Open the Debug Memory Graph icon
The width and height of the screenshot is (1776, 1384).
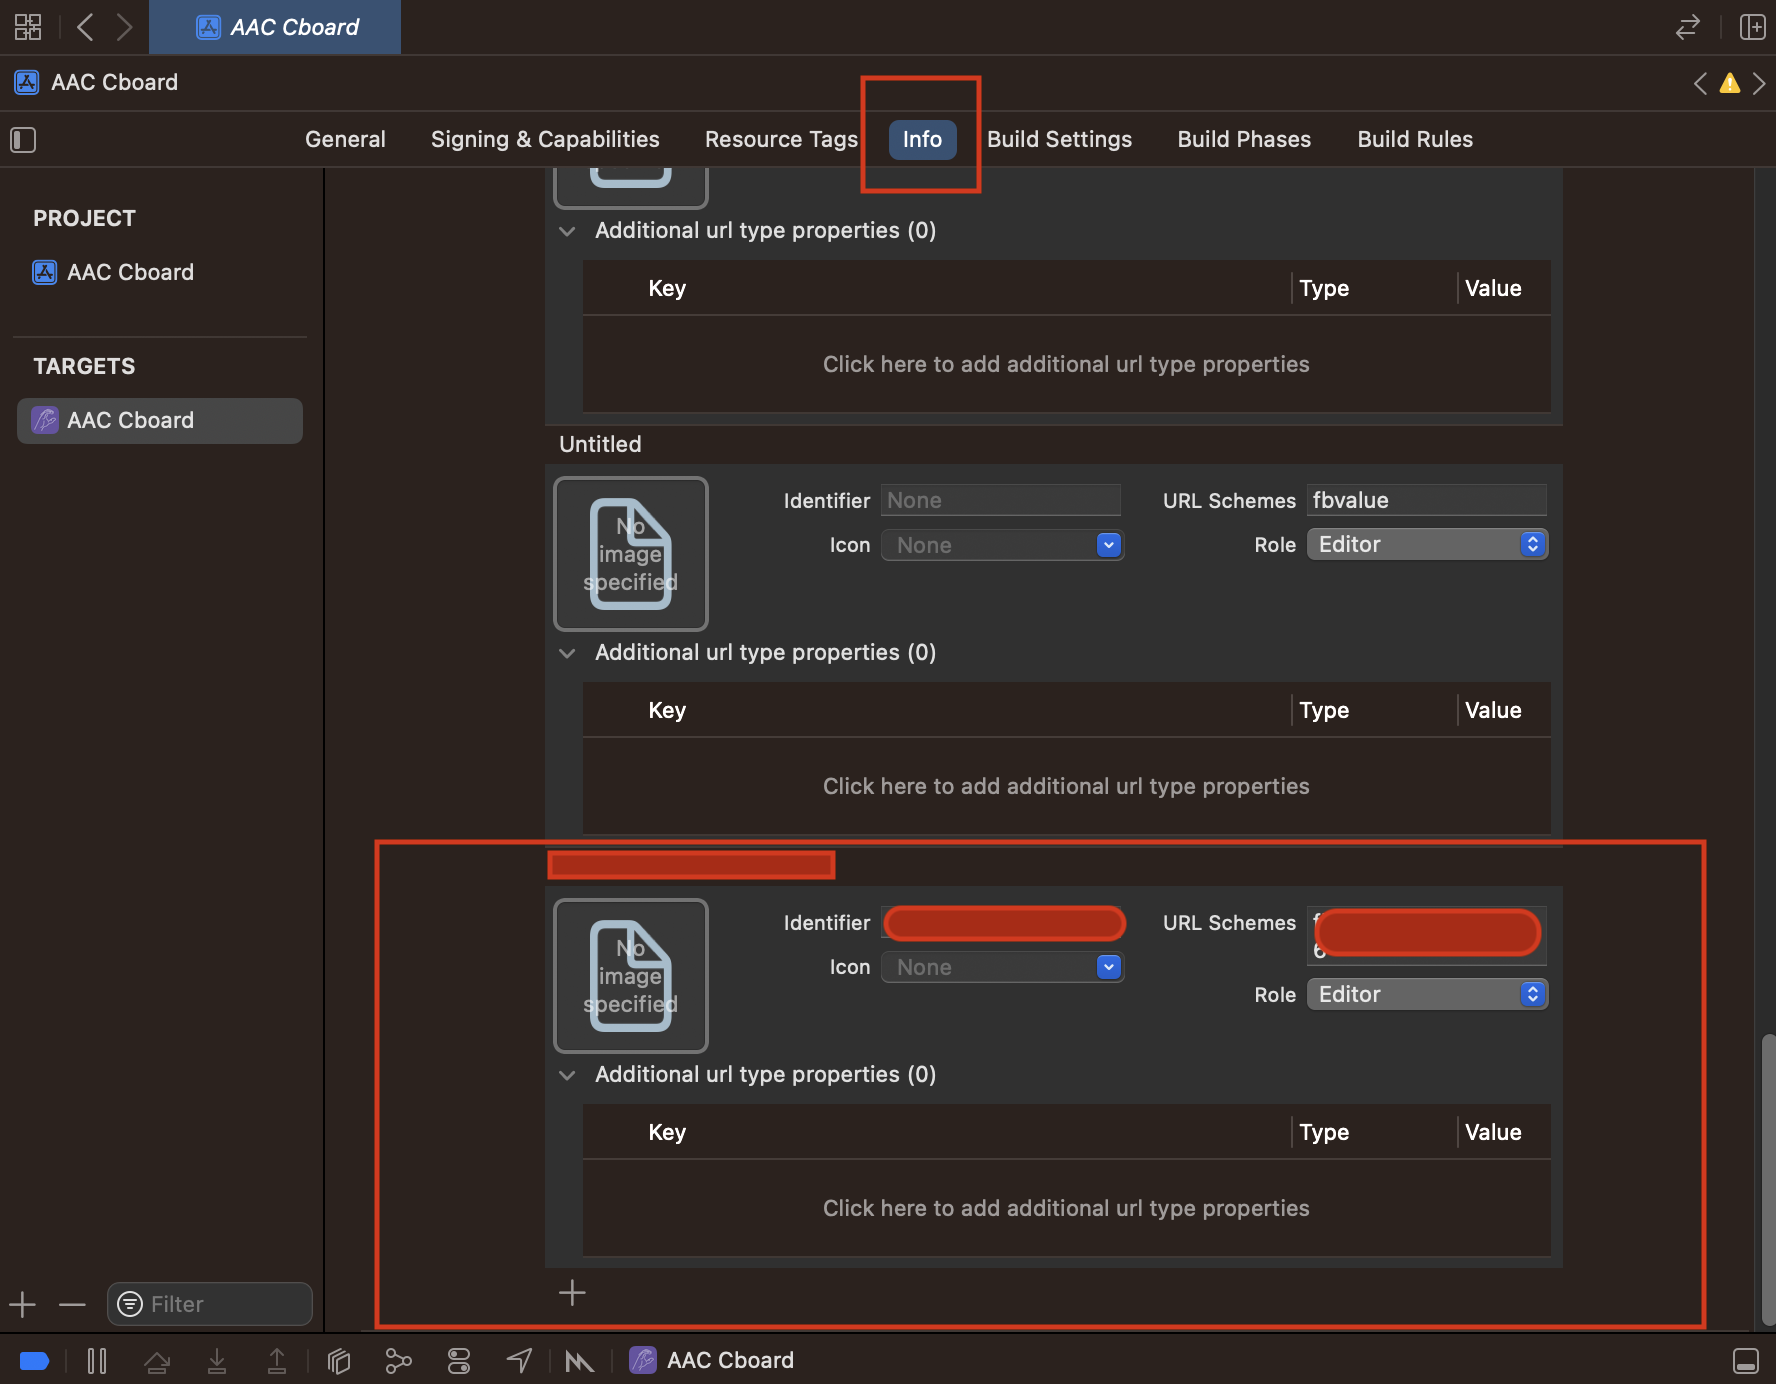[x=398, y=1360]
